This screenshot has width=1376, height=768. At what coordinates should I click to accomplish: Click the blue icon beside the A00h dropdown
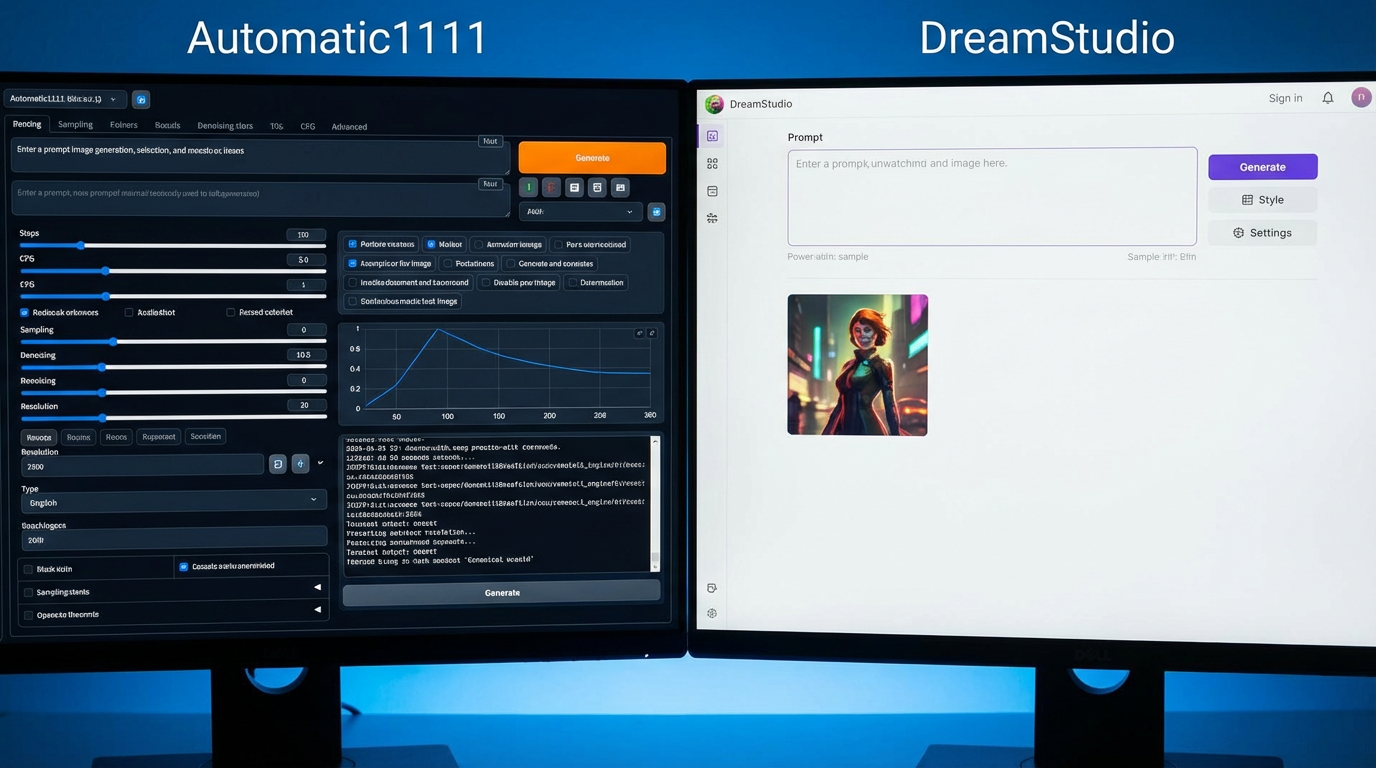(656, 212)
